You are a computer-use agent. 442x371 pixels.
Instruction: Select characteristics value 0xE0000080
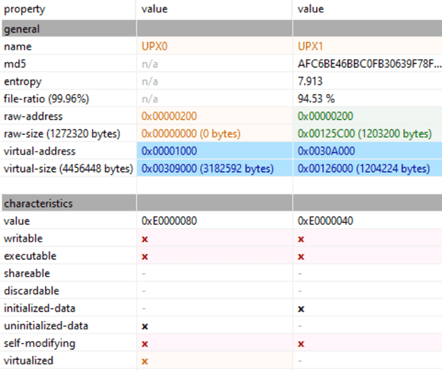click(x=169, y=221)
